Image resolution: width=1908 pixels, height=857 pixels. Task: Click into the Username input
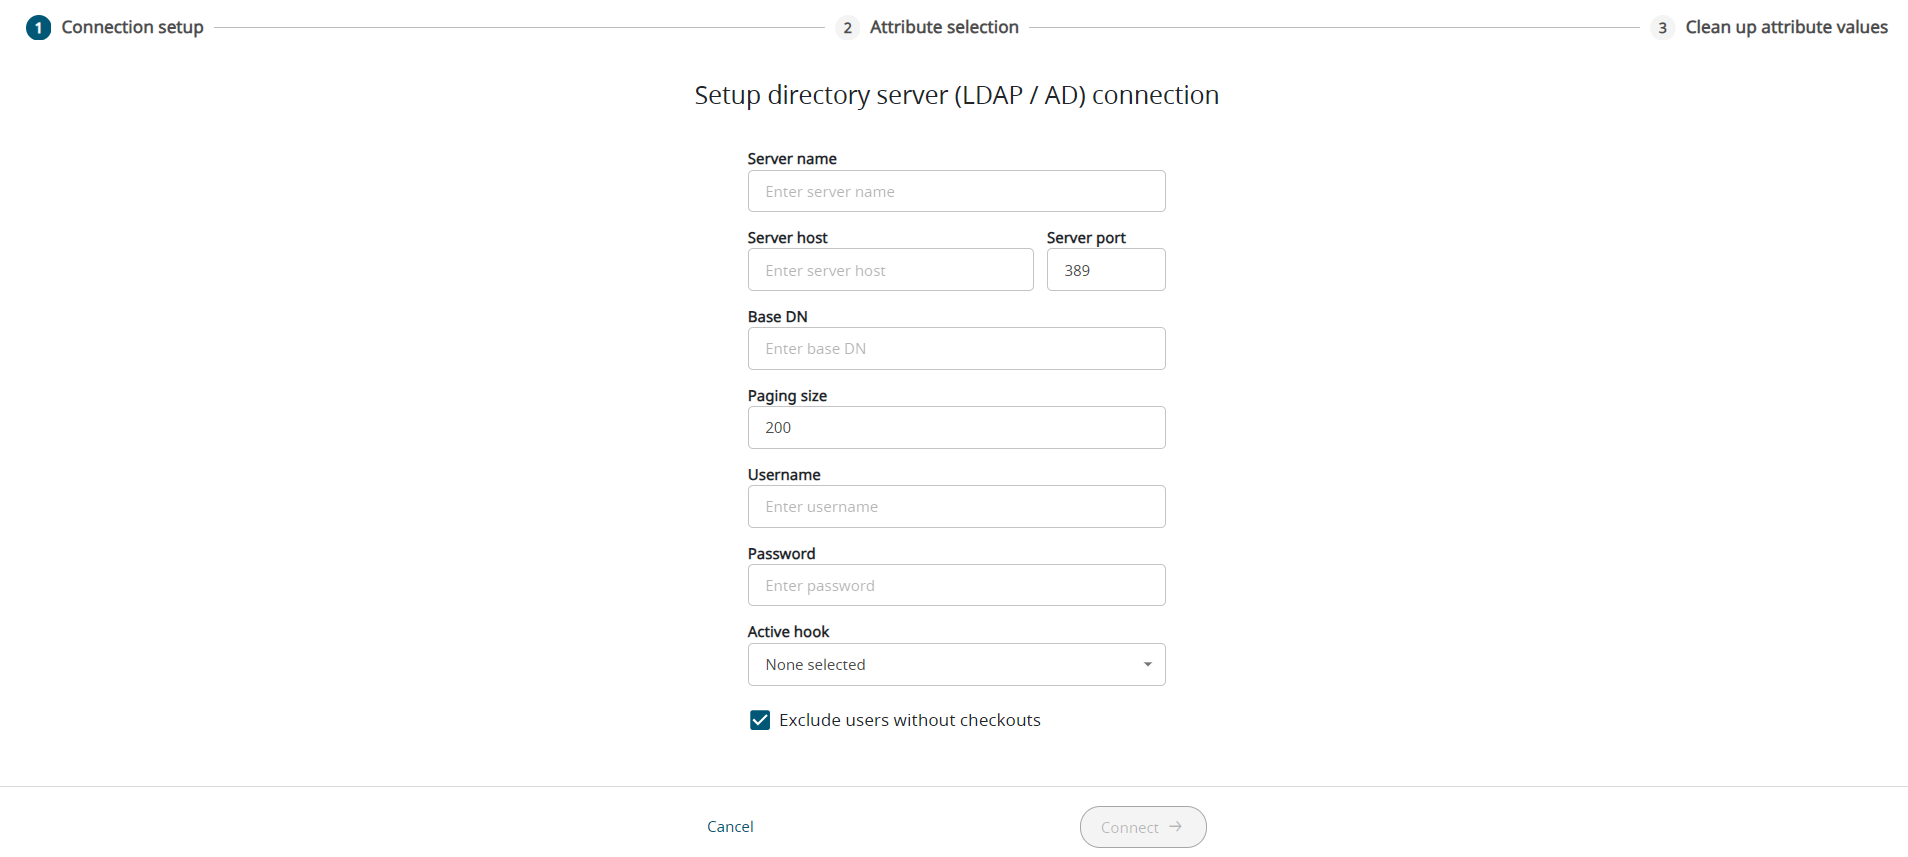click(x=955, y=507)
